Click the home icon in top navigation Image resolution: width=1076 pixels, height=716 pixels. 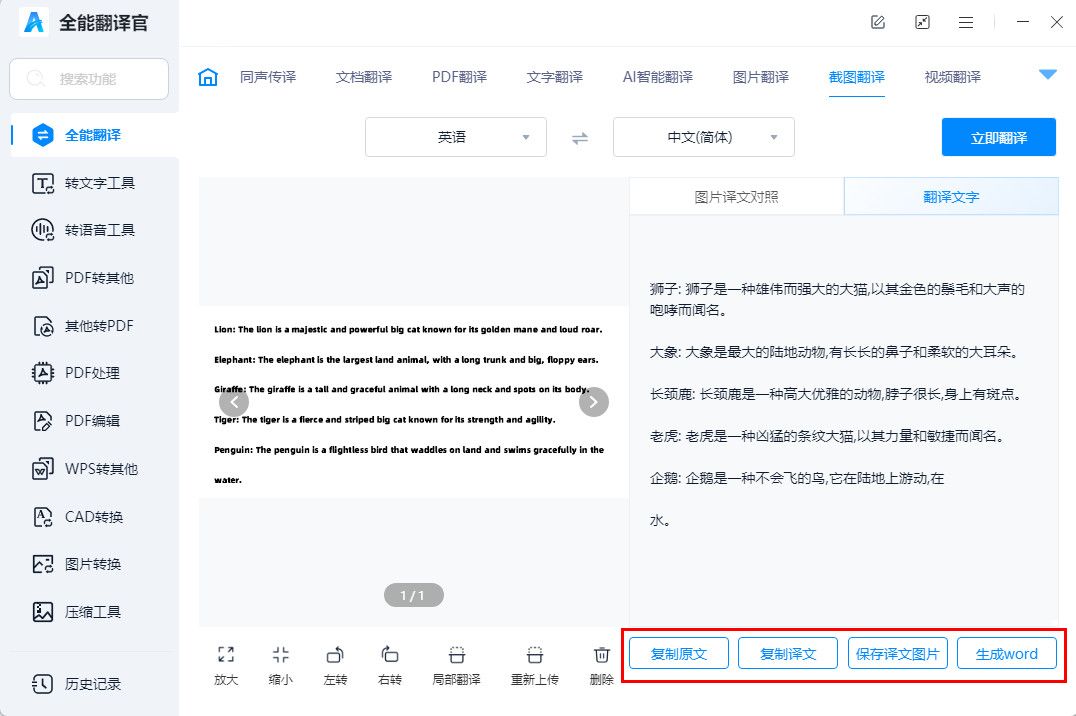pyautogui.click(x=207, y=77)
